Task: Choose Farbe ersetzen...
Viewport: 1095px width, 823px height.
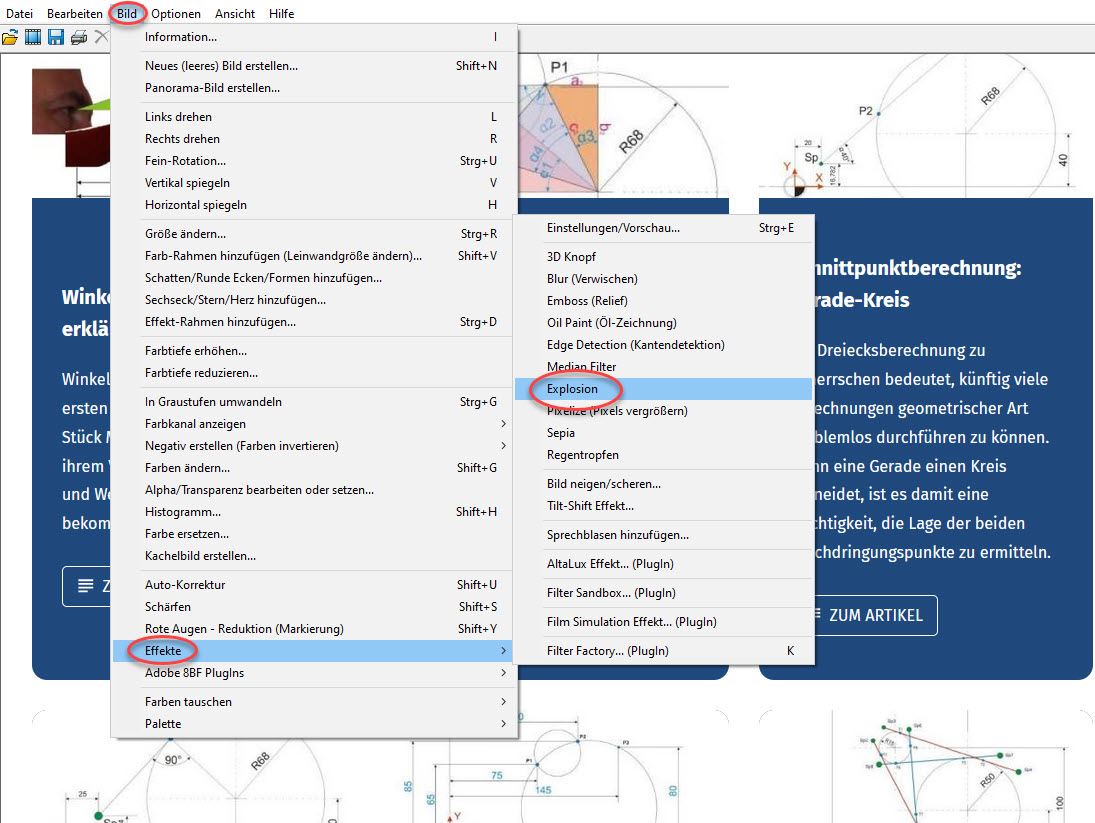Action: (x=314, y=533)
